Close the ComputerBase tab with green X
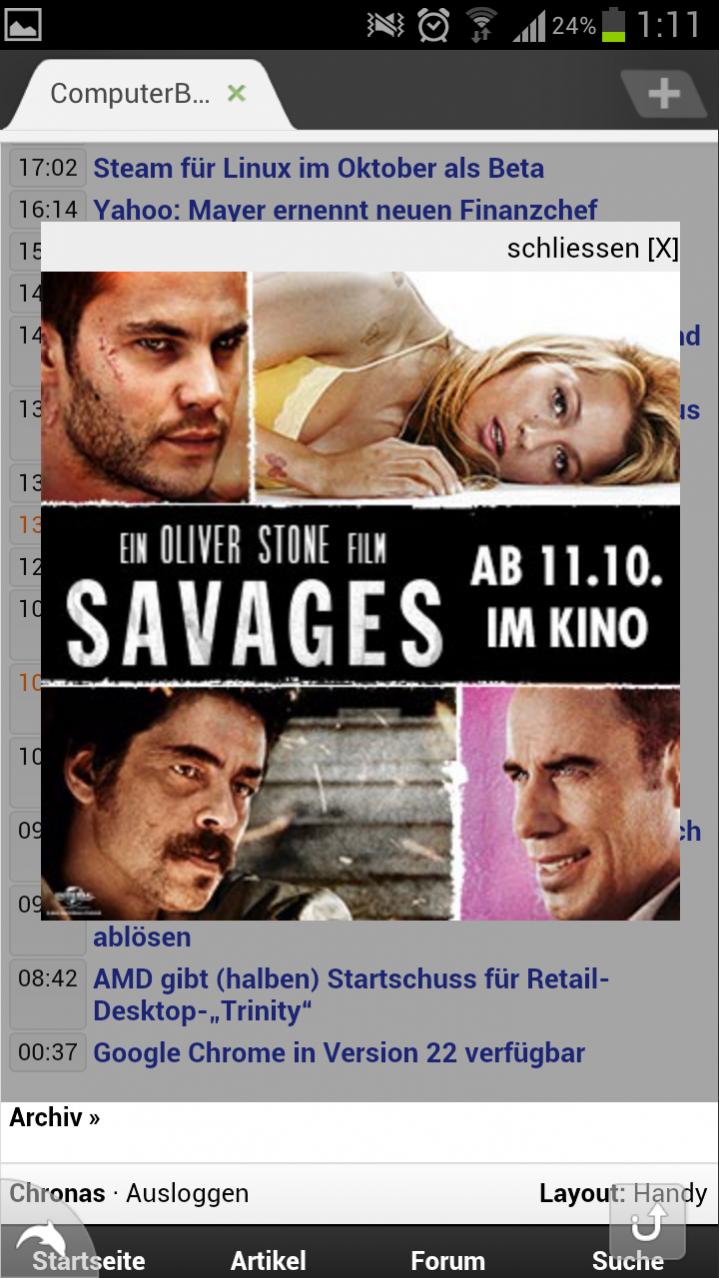Image resolution: width=719 pixels, height=1278 pixels. click(x=236, y=93)
